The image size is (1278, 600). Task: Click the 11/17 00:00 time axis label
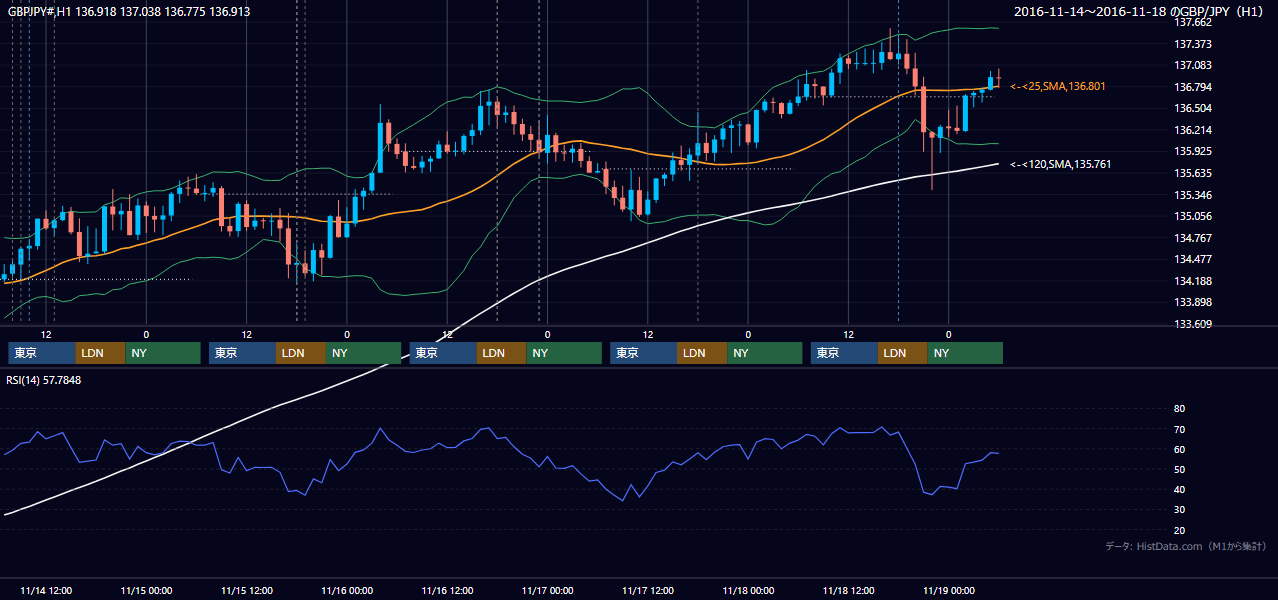(548, 590)
